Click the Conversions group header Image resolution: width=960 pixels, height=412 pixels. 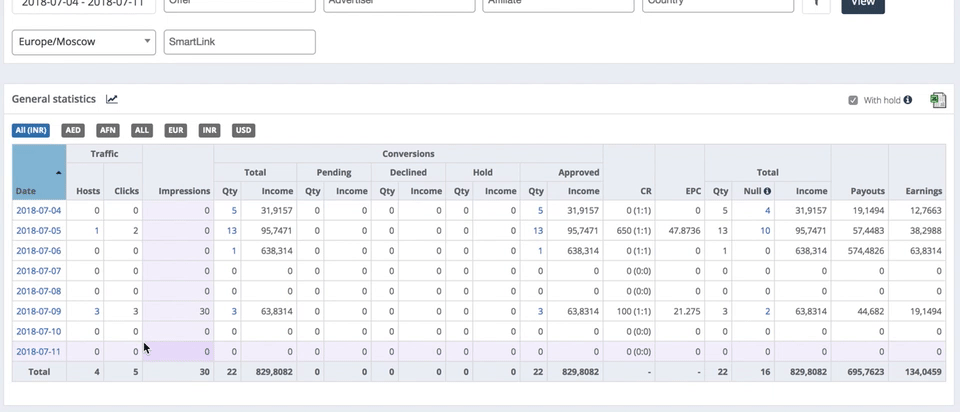click(408, 154)
